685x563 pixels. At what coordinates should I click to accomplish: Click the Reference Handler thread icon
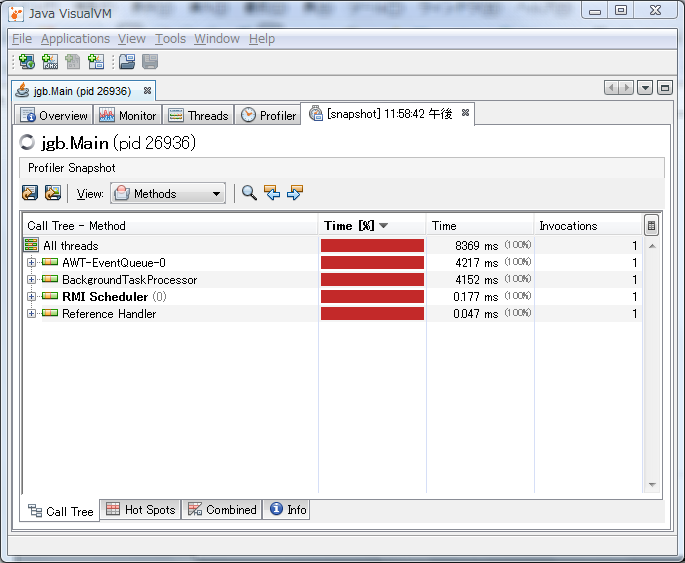point(50,313)
